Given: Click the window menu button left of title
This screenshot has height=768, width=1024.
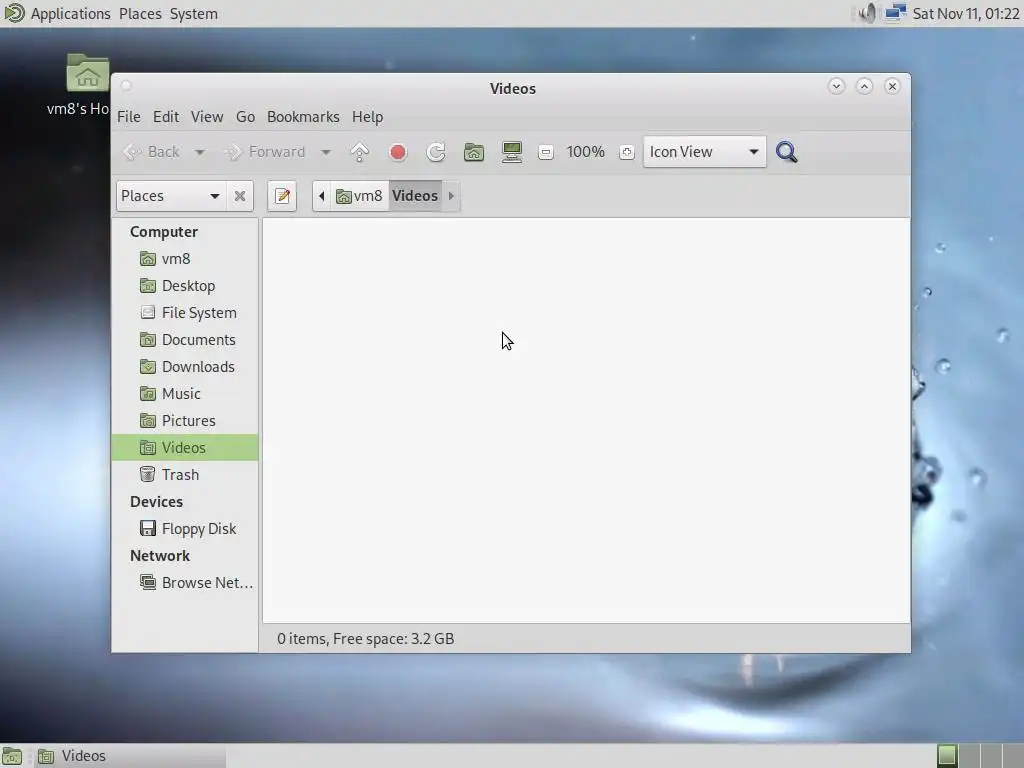Looking at the screenshot, I should [126, 86].
